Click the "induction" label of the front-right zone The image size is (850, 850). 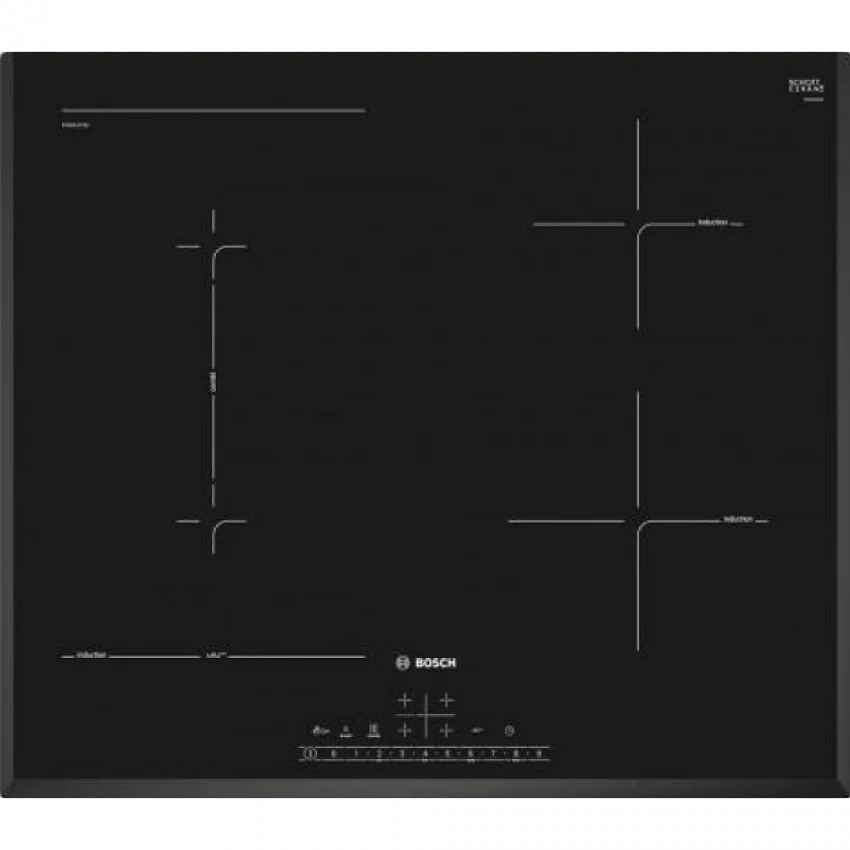tap(738, 519)
